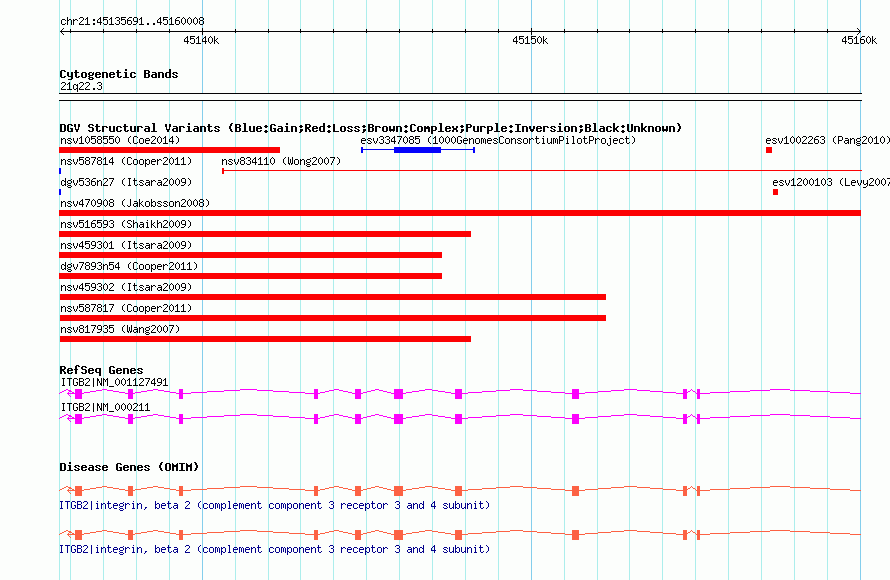Open the dgv7893n54 (Cooper2011) variant label
Viewport: 890px width, 580px height.
point(129,266)
